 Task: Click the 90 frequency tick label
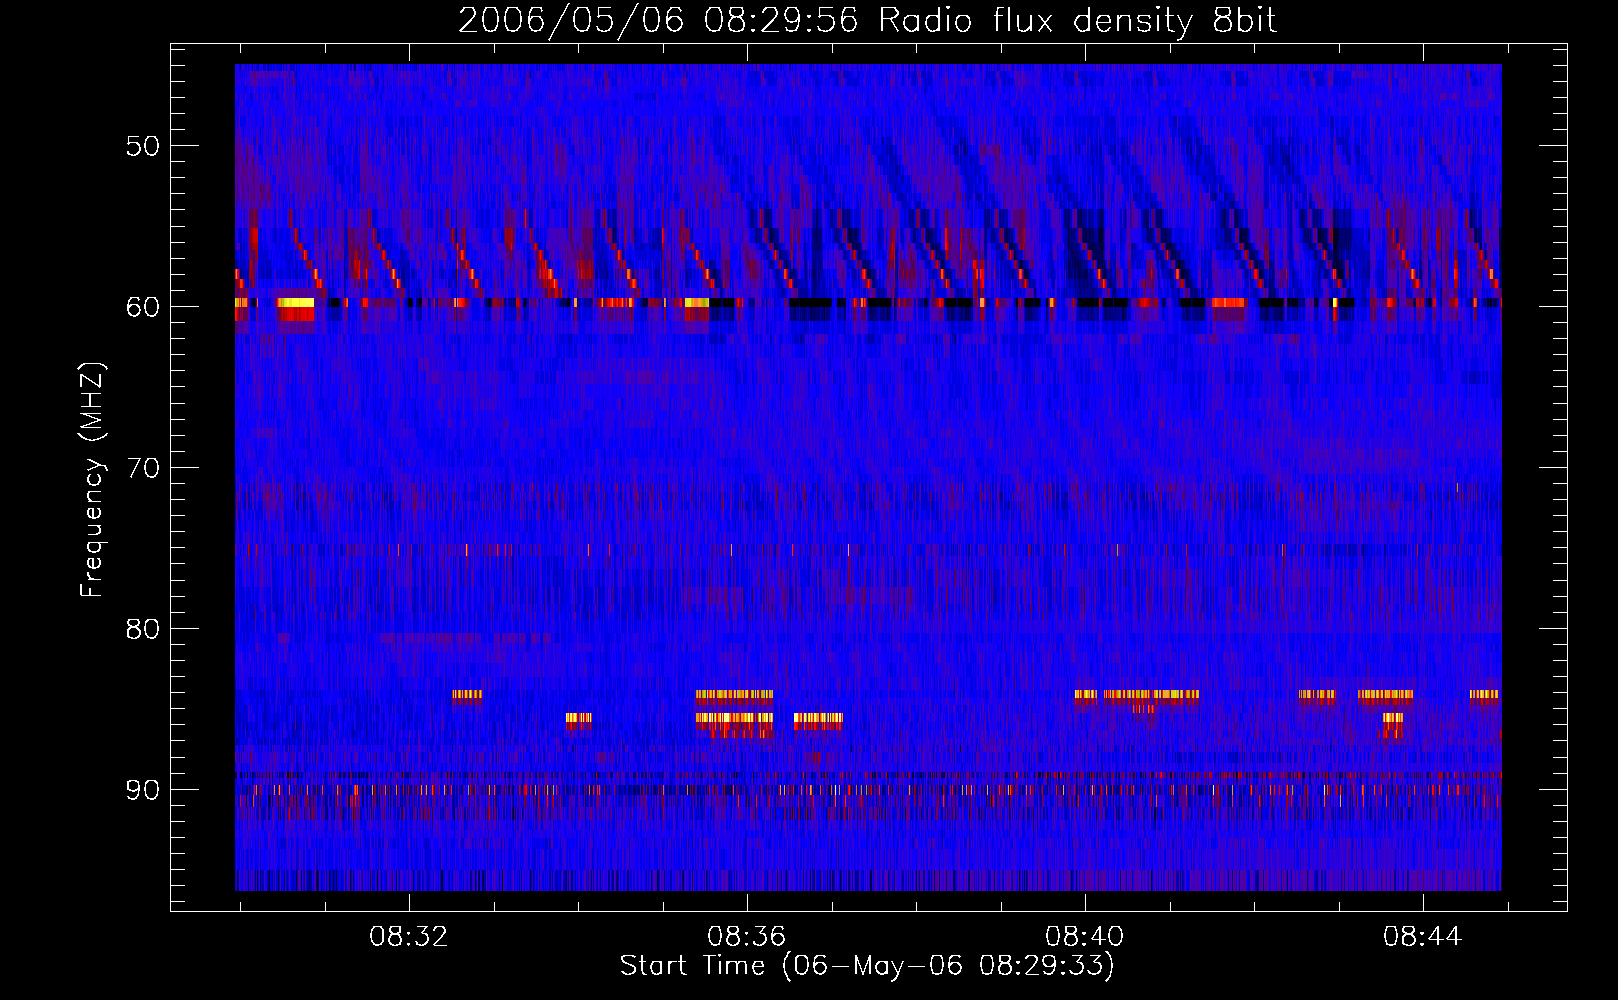click(143, 790)
